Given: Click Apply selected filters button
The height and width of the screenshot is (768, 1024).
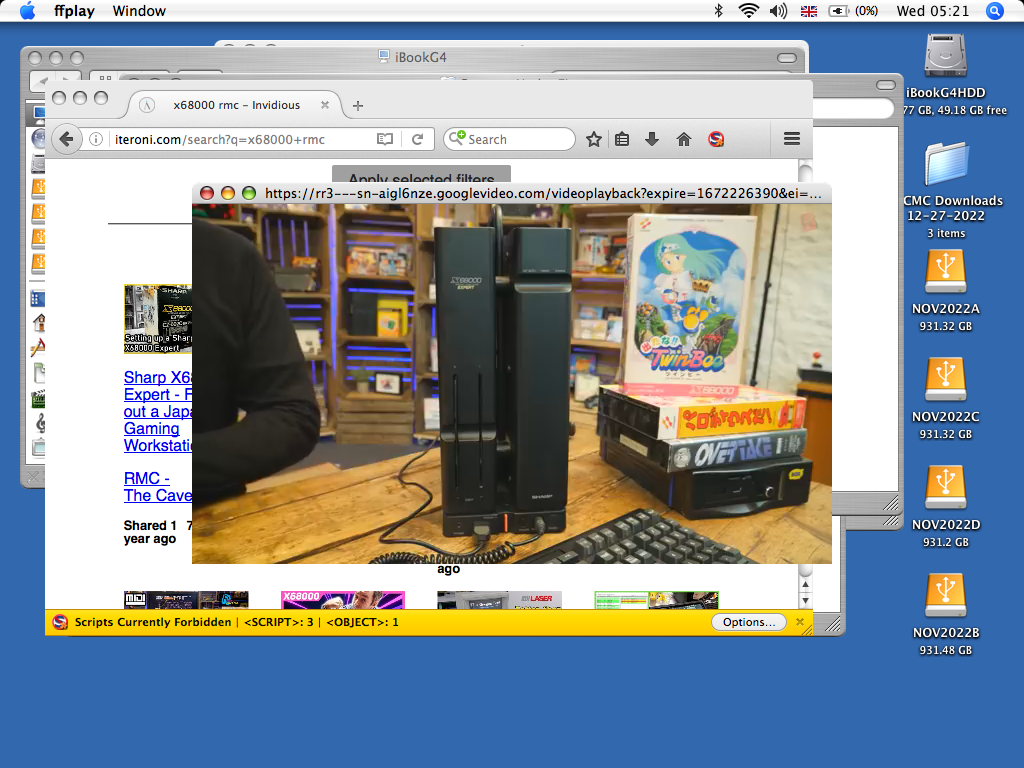Looking at the screenshot, I should coord(421,175).
